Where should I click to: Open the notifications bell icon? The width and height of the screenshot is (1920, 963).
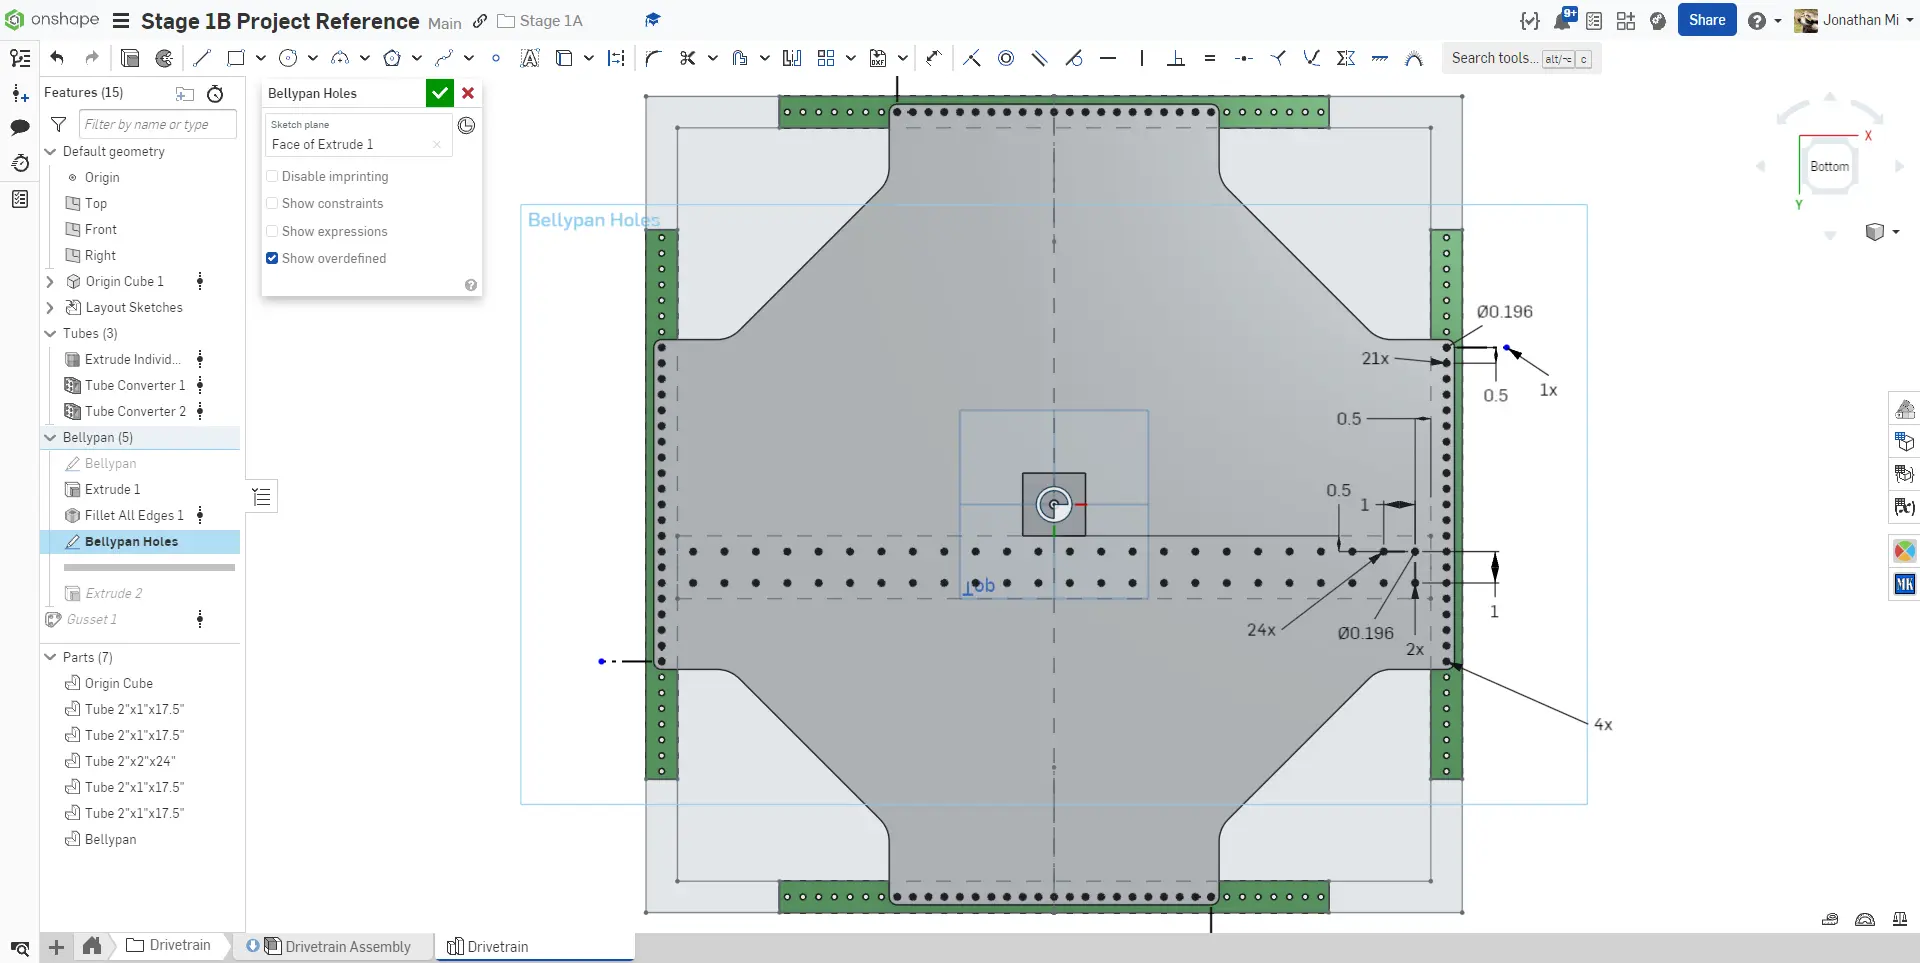coord(1562,21)
